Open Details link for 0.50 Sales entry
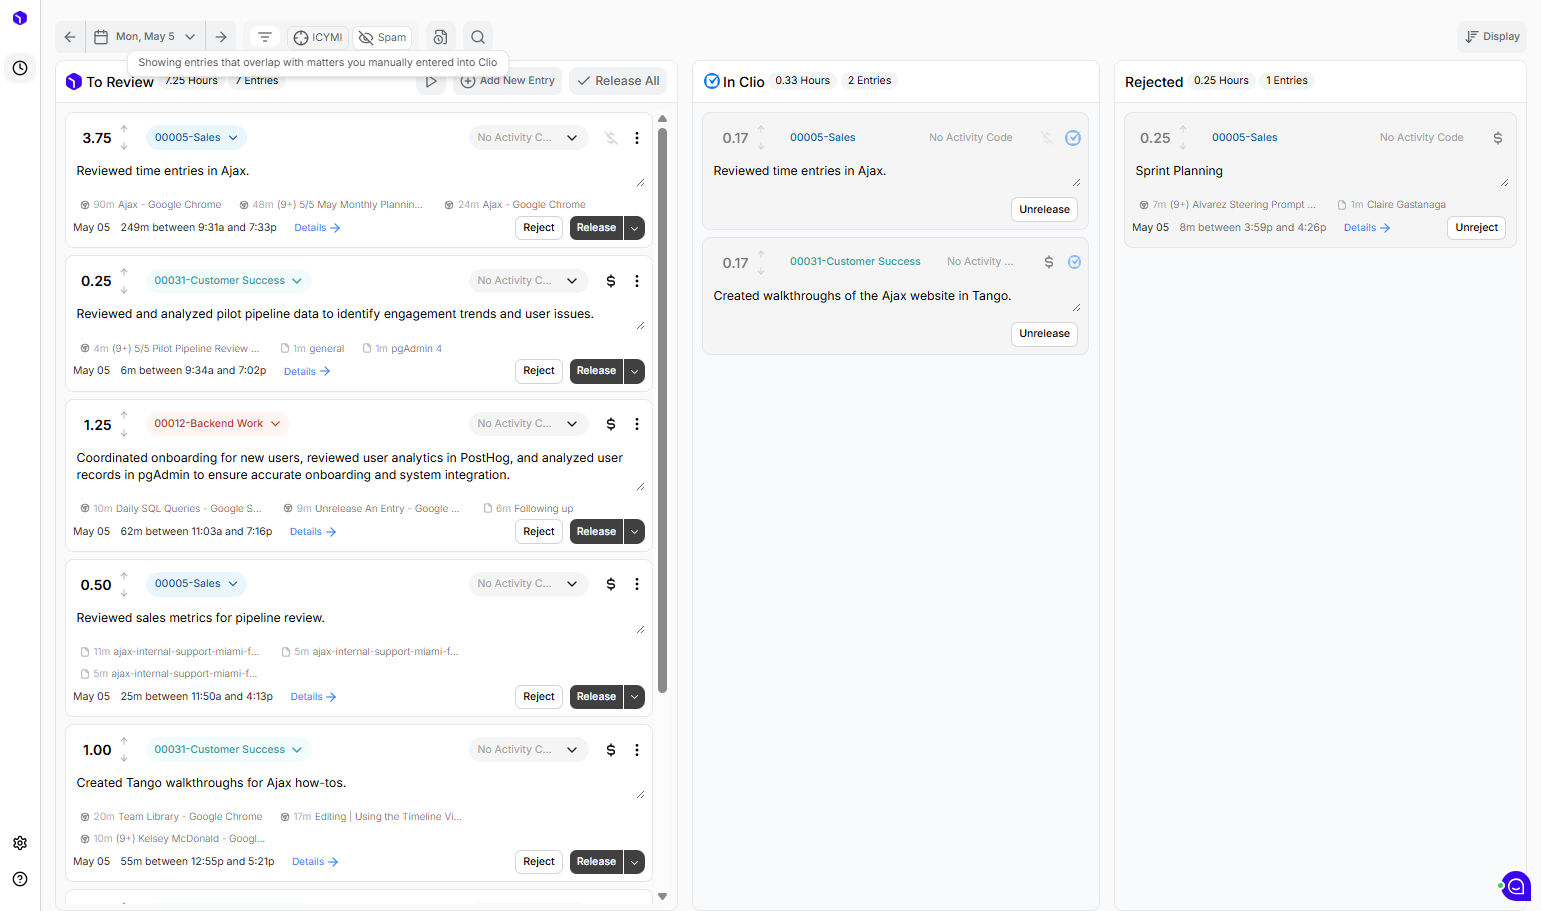 313,697
